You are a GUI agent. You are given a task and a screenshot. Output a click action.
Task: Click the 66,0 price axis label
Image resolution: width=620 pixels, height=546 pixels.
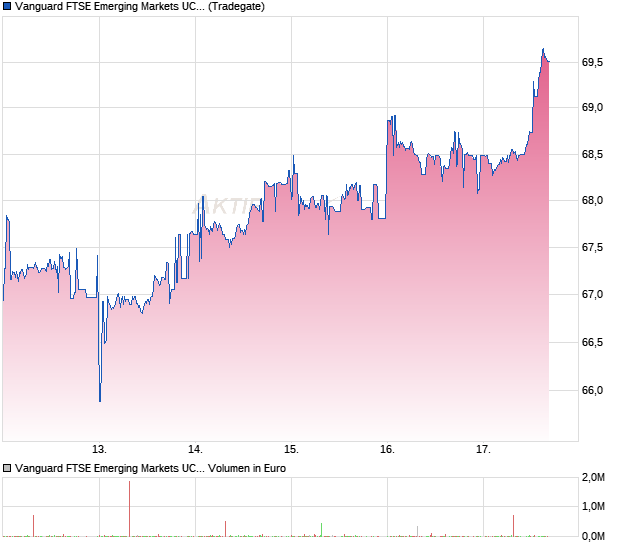pyautogui.click(x=592, y=391)
